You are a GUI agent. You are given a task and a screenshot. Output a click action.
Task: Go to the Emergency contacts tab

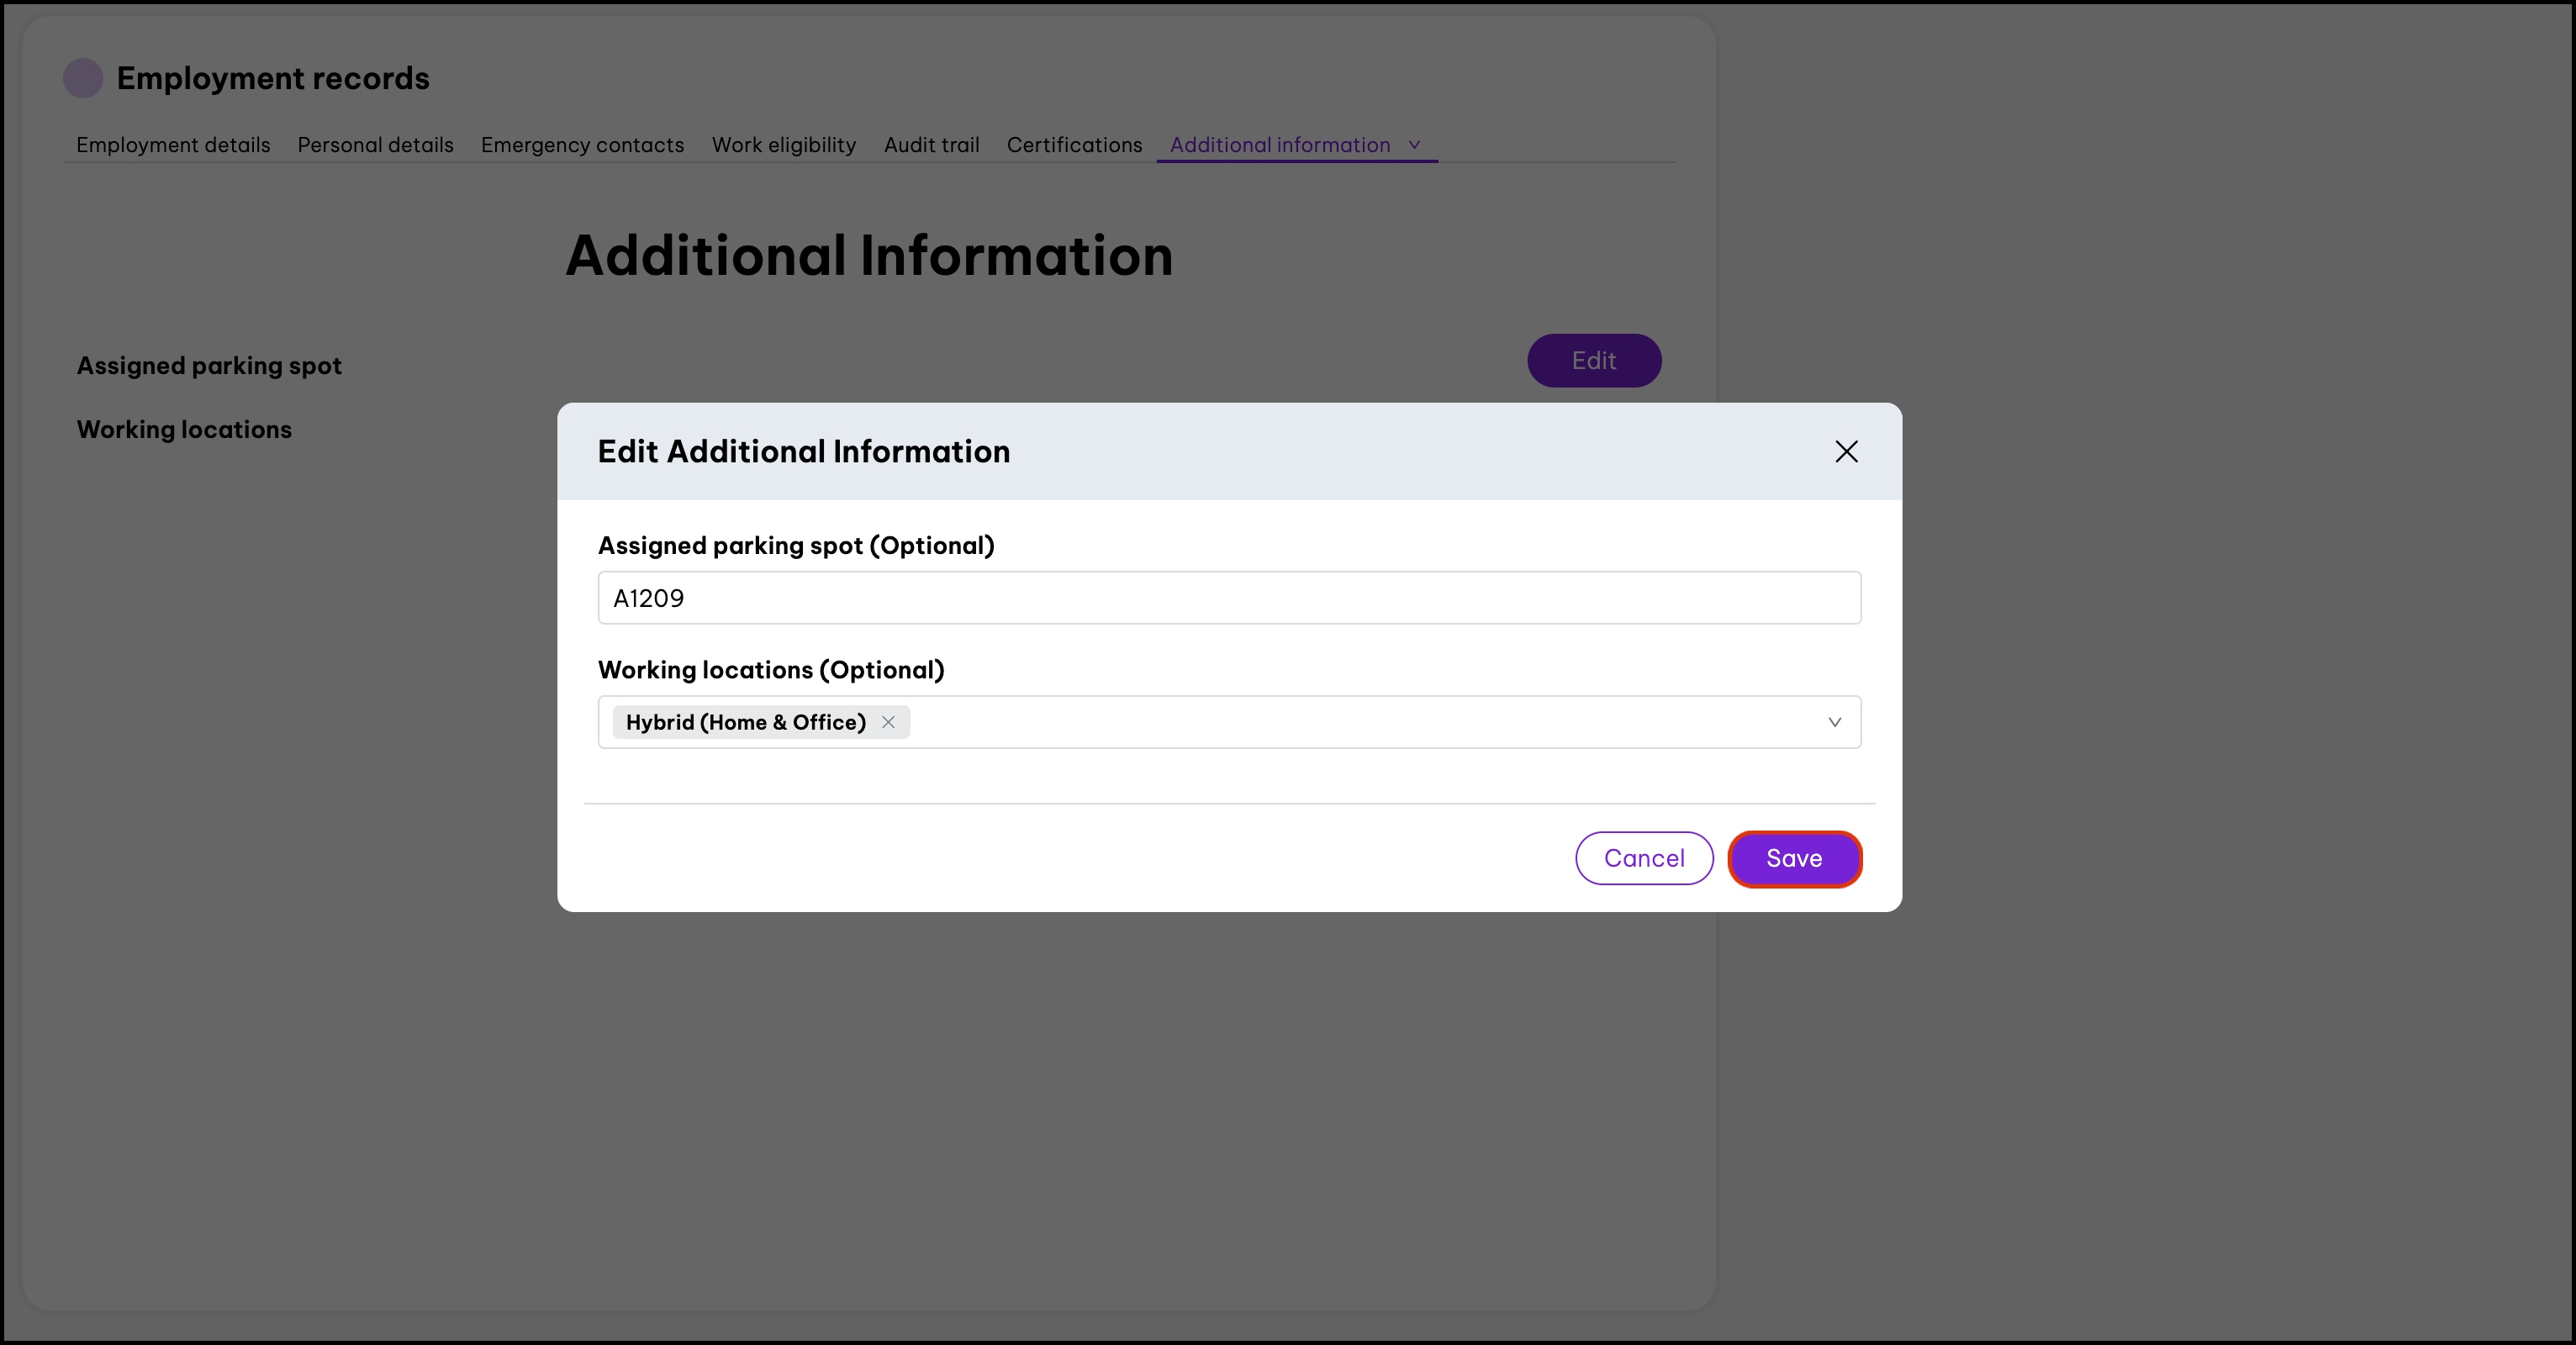tap(582, 145)
